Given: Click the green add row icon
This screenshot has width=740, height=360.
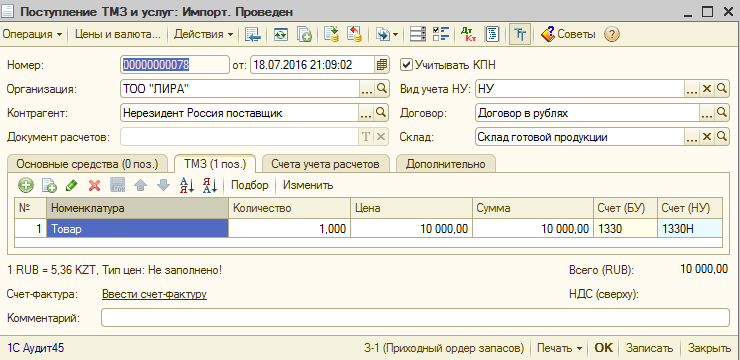Looking at the screenshot, I should (26, 185).
